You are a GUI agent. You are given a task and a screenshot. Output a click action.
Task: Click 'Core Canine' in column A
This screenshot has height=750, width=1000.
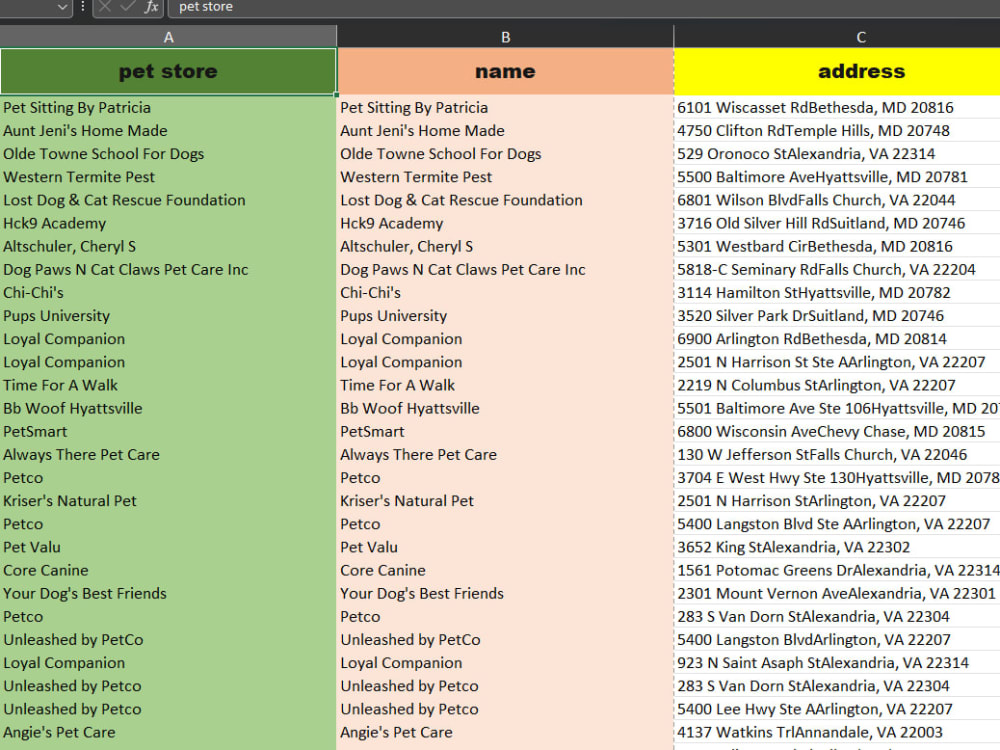[45, 570]
